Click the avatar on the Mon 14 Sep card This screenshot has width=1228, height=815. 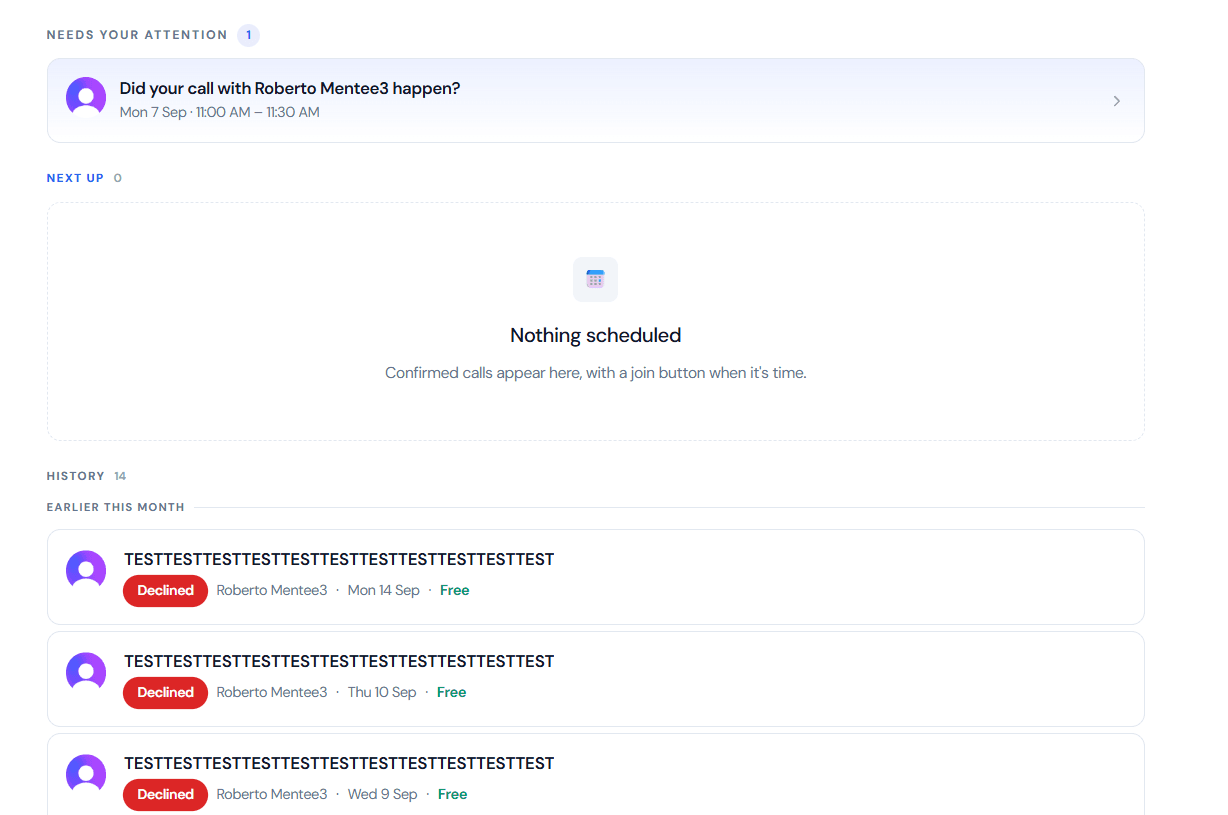click(86, 570)
